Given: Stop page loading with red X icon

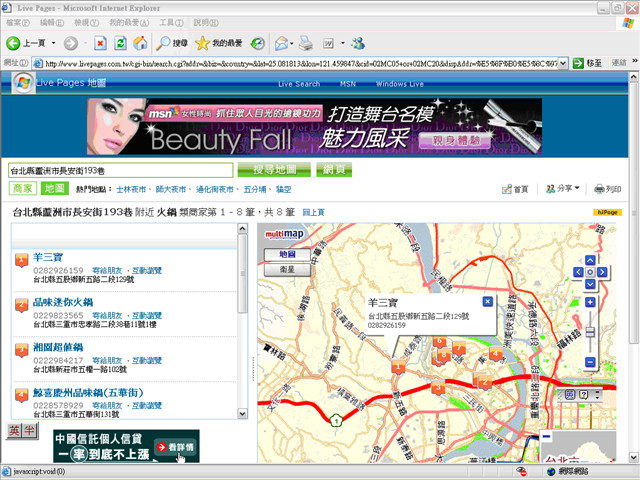Looking at the screenshot, I should pos(100,43).
